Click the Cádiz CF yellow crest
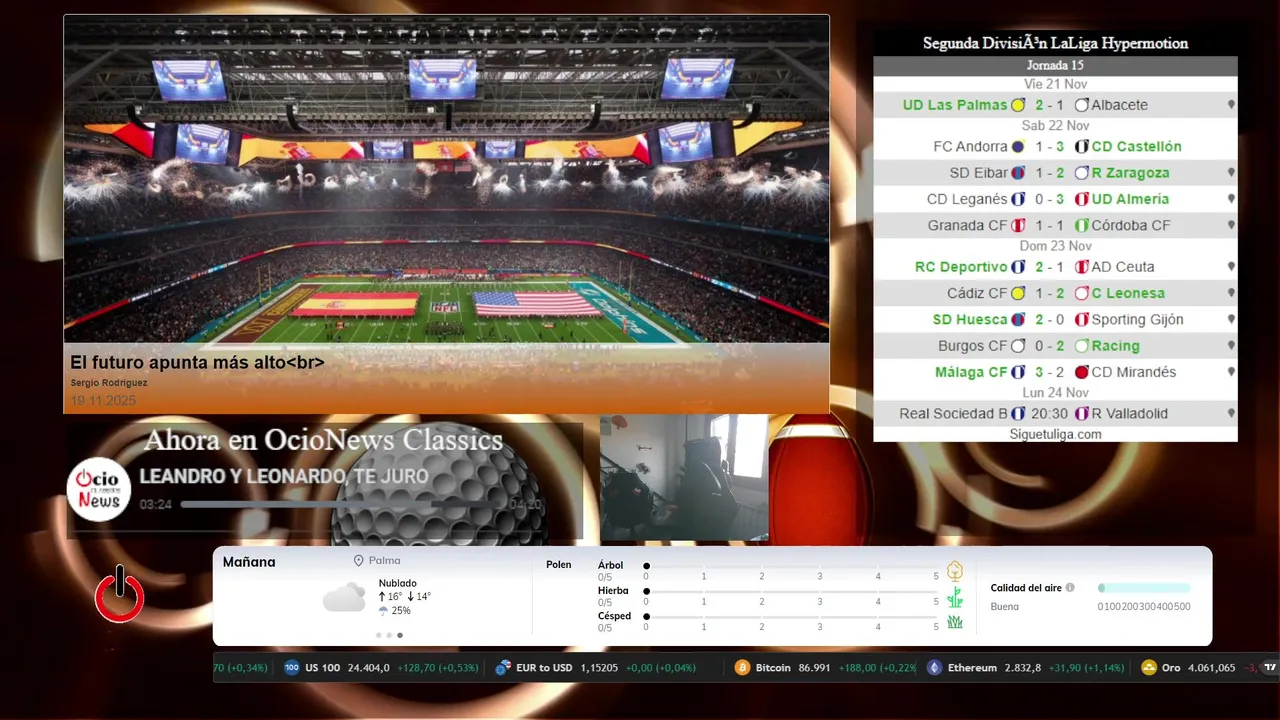1280x720 pixels. (1018, 293)
